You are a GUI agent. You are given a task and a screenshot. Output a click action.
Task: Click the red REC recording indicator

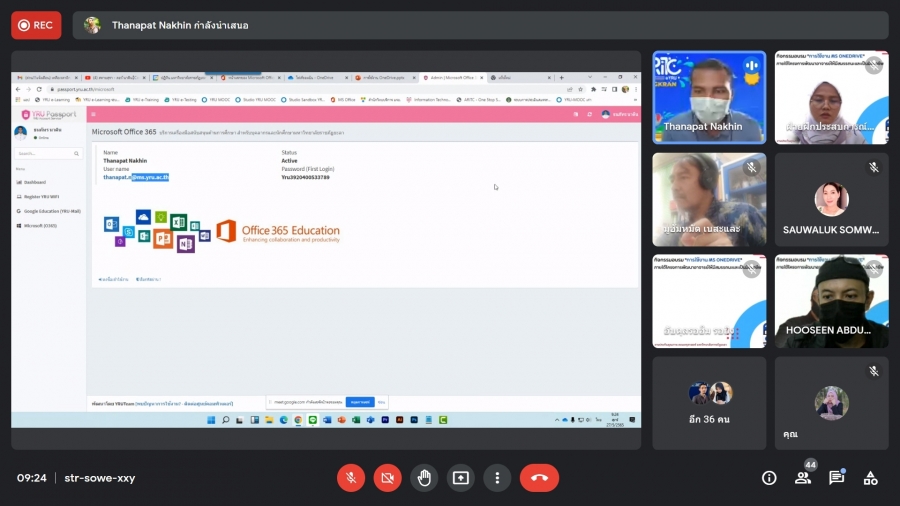[36, 25]
